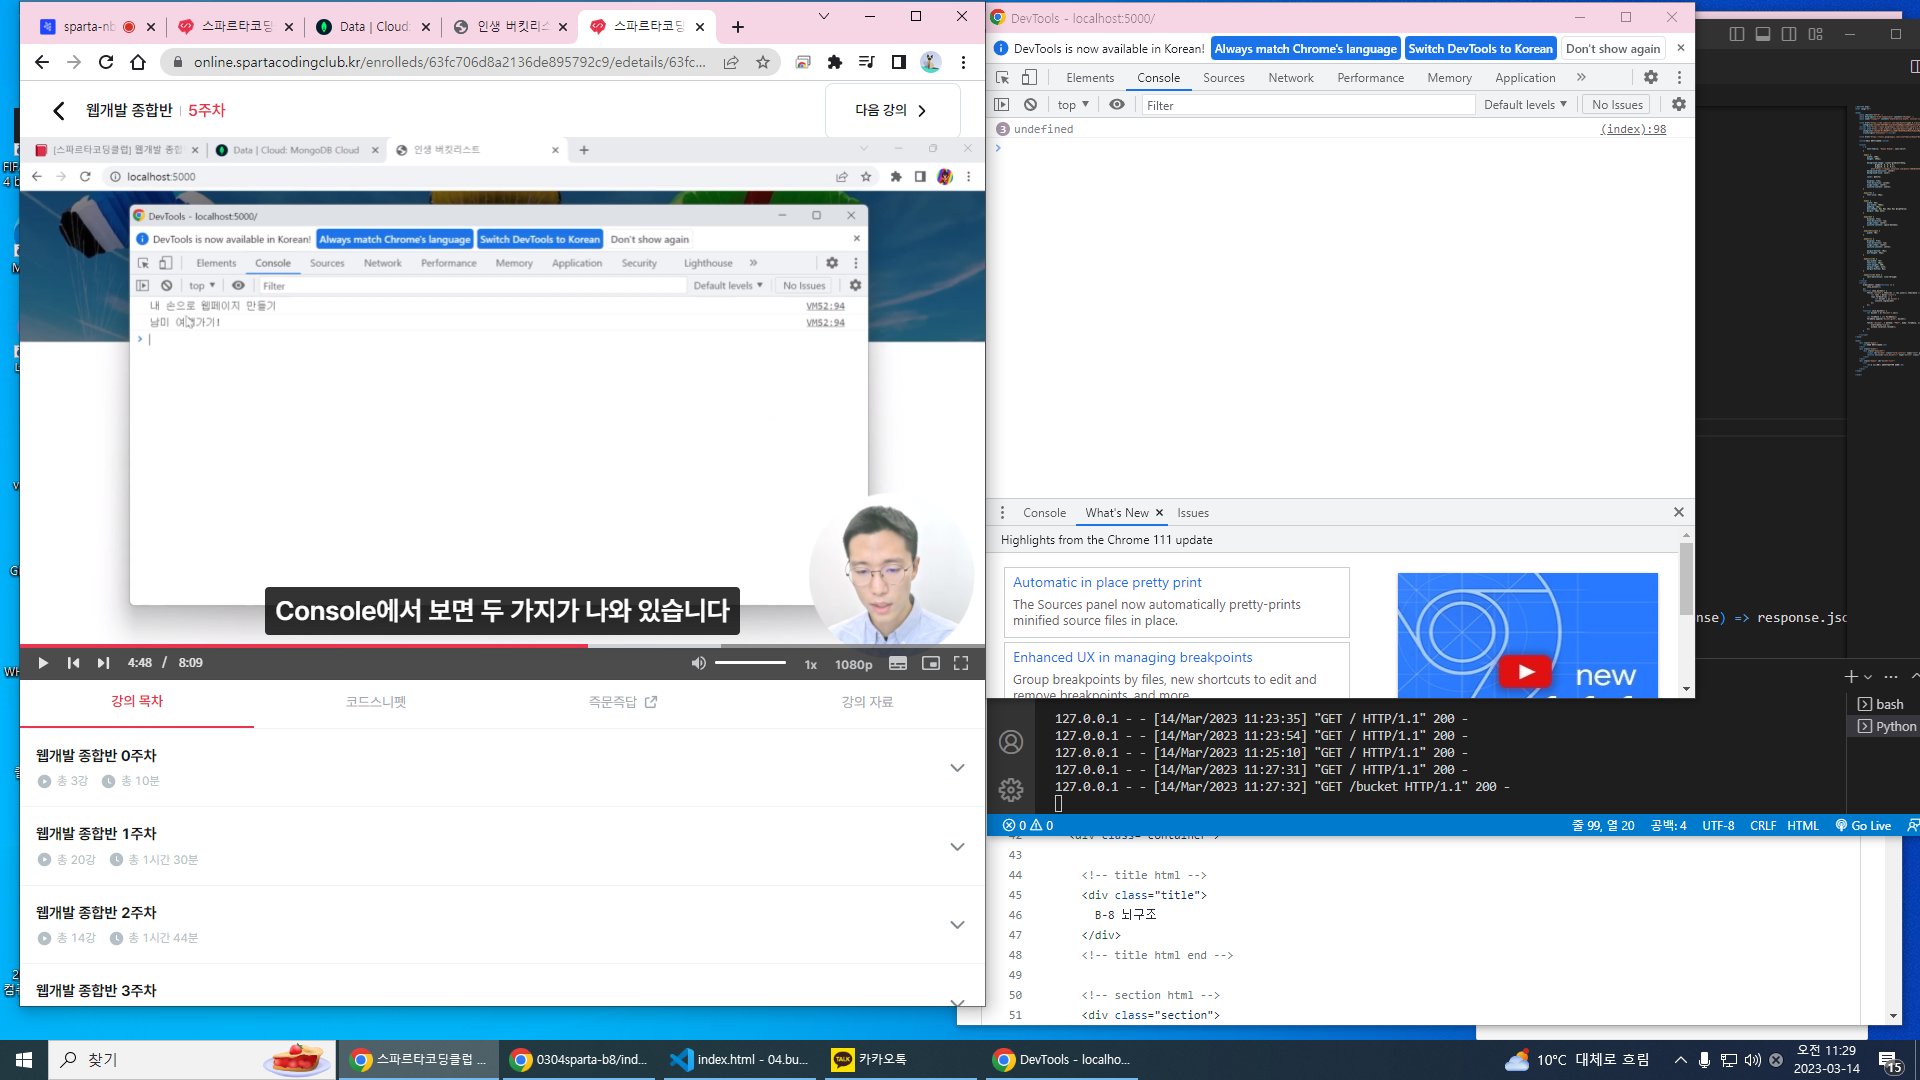1920x1080 pixels.
Task: Toggle the DevTools console sidebar
Action: [x=1002, y=104]
